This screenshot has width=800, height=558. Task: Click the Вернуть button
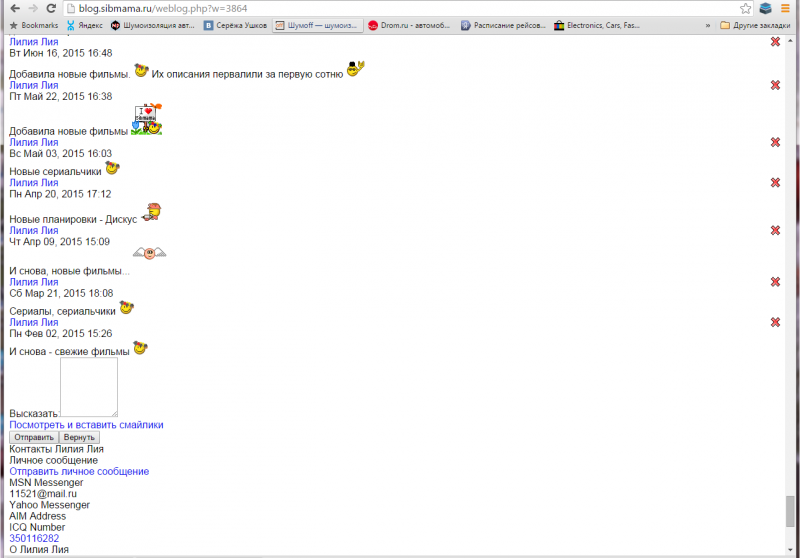click(79, 437)
